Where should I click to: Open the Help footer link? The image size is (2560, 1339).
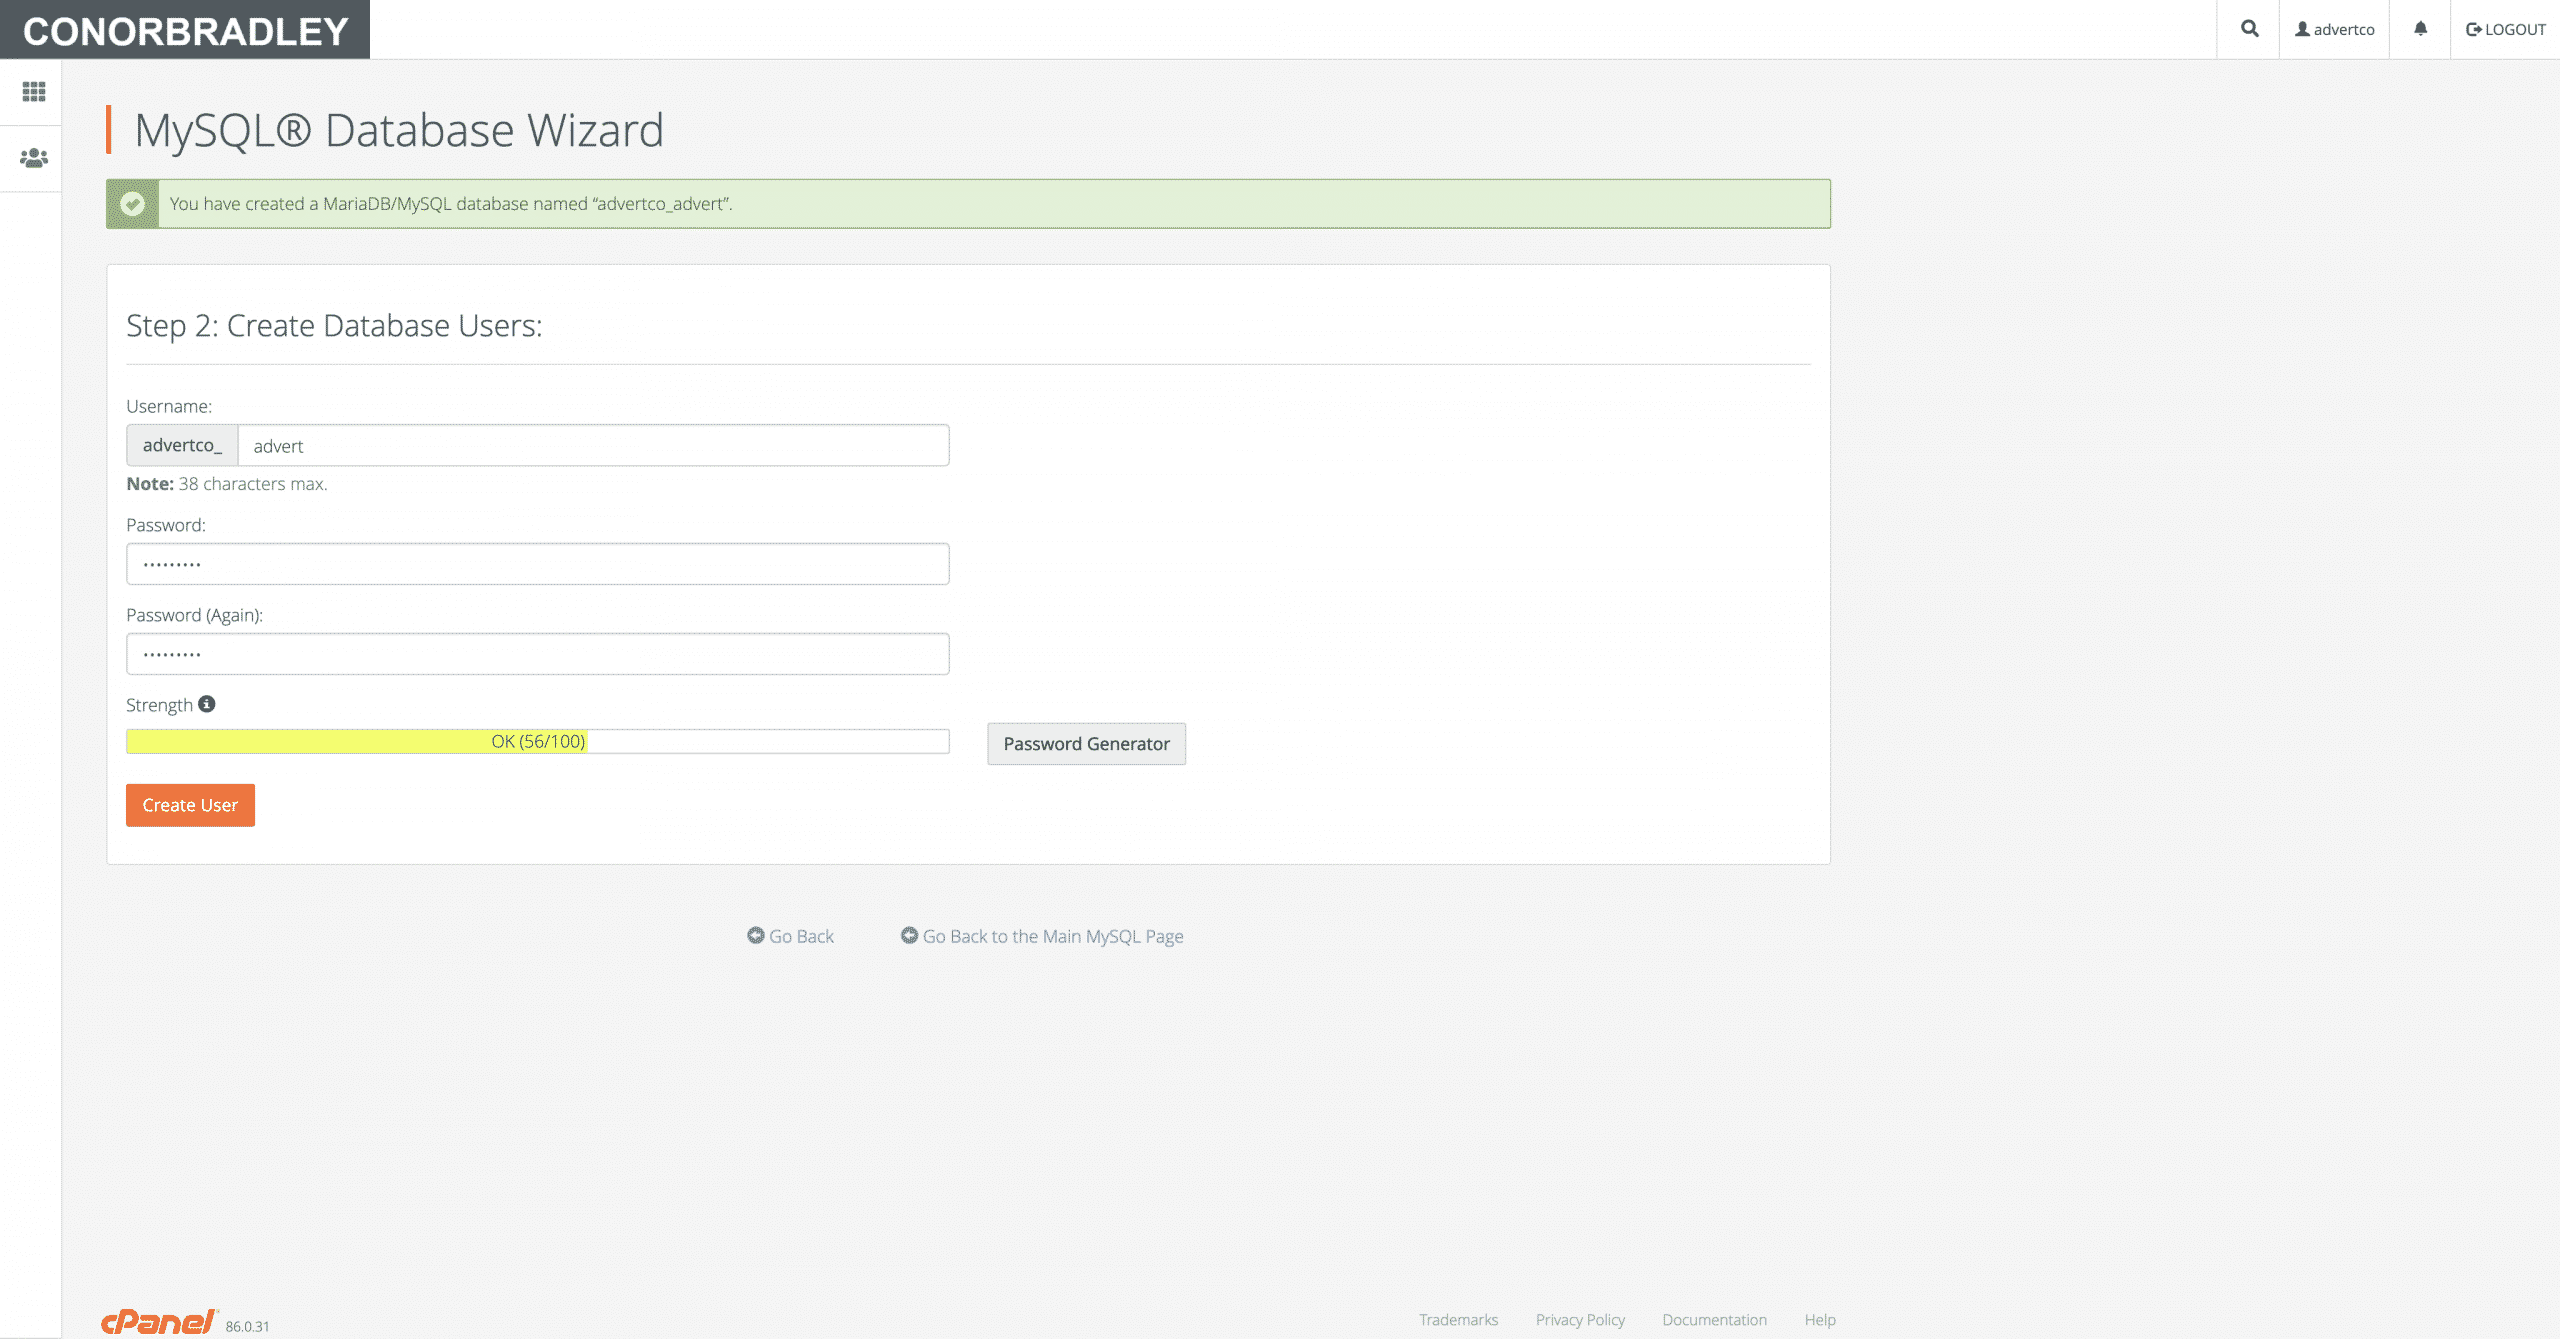point(1820,1320)
